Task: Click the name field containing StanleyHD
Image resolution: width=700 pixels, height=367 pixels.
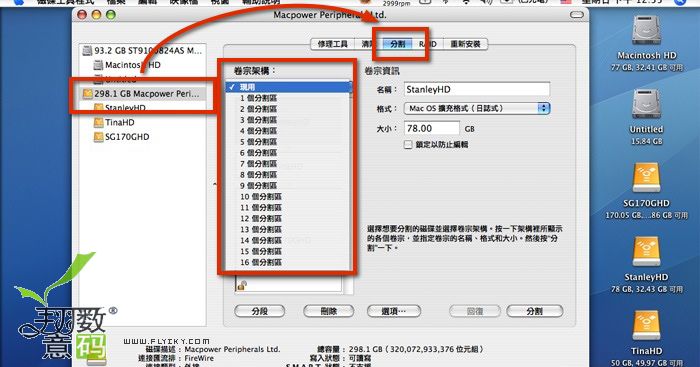Action: pos(477,89)
